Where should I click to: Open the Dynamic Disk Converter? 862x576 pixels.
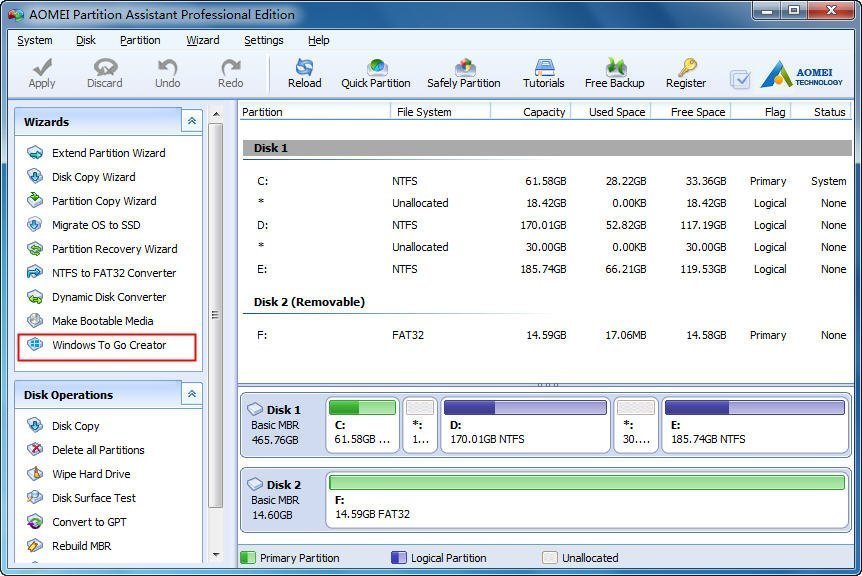[109, 297]
